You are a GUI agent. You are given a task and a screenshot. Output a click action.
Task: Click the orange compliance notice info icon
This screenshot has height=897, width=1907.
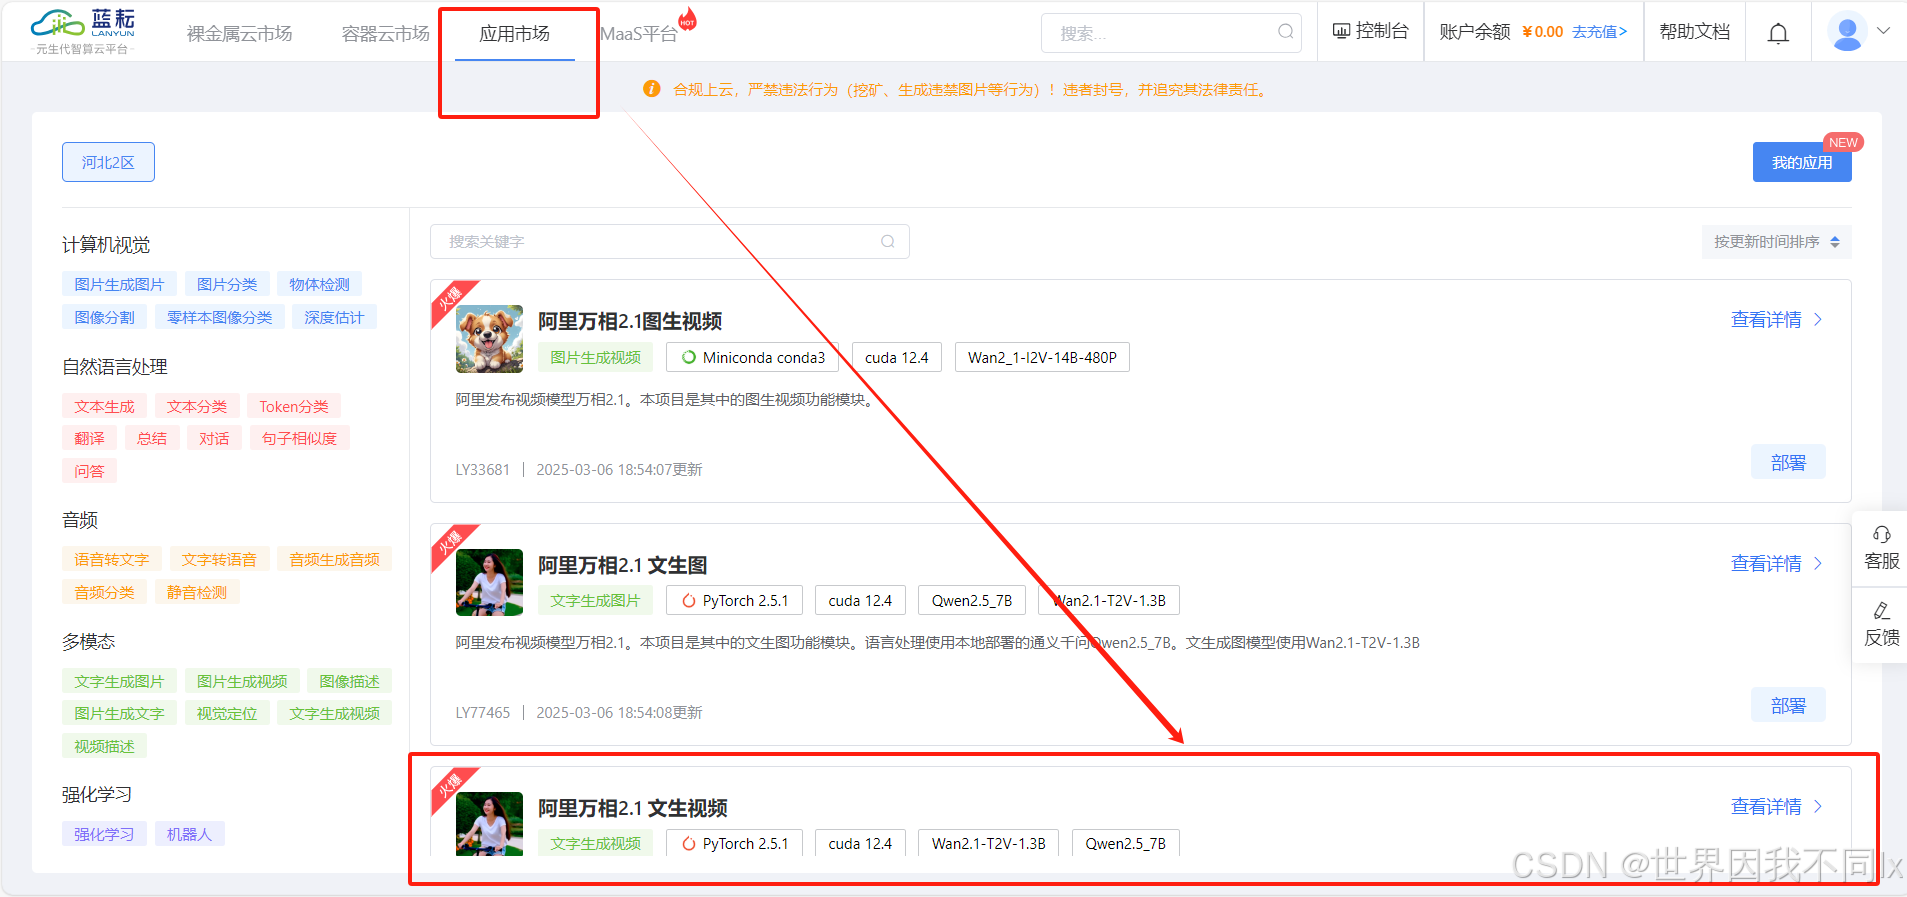651,89
